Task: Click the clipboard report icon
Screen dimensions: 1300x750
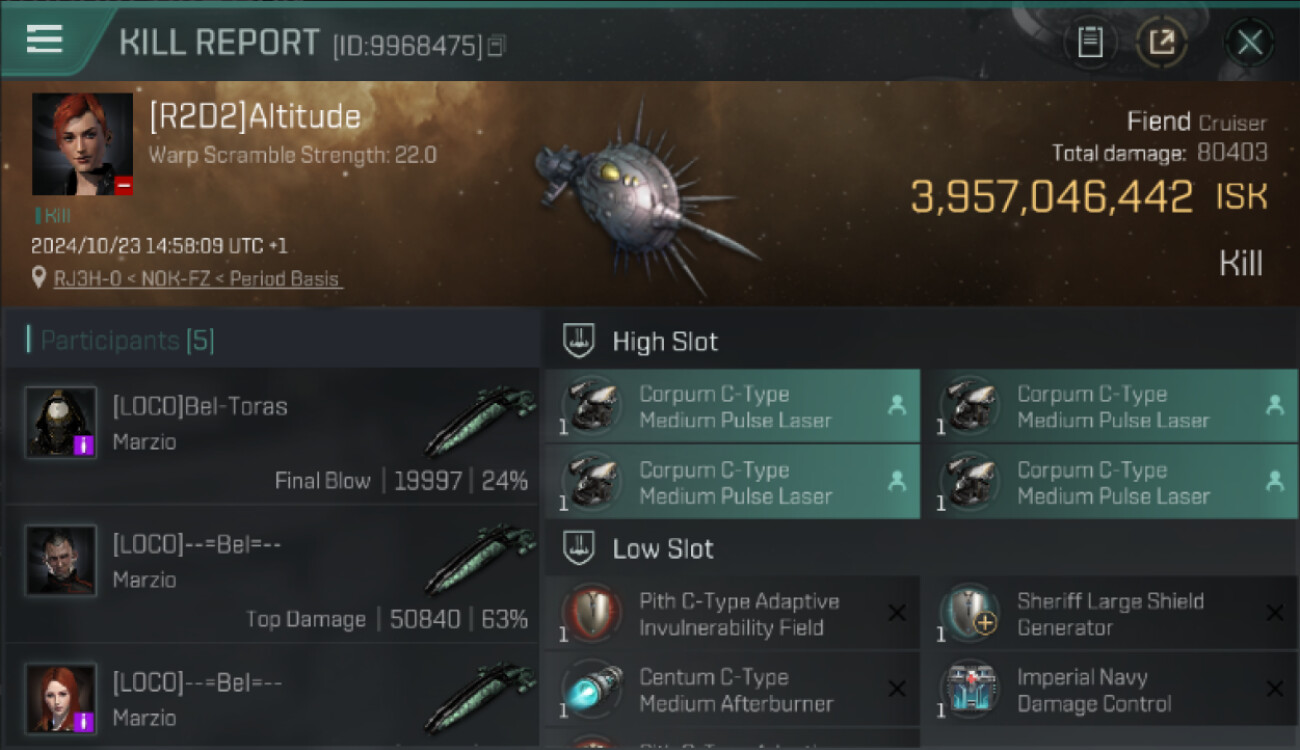Action: pos(1090,42)
